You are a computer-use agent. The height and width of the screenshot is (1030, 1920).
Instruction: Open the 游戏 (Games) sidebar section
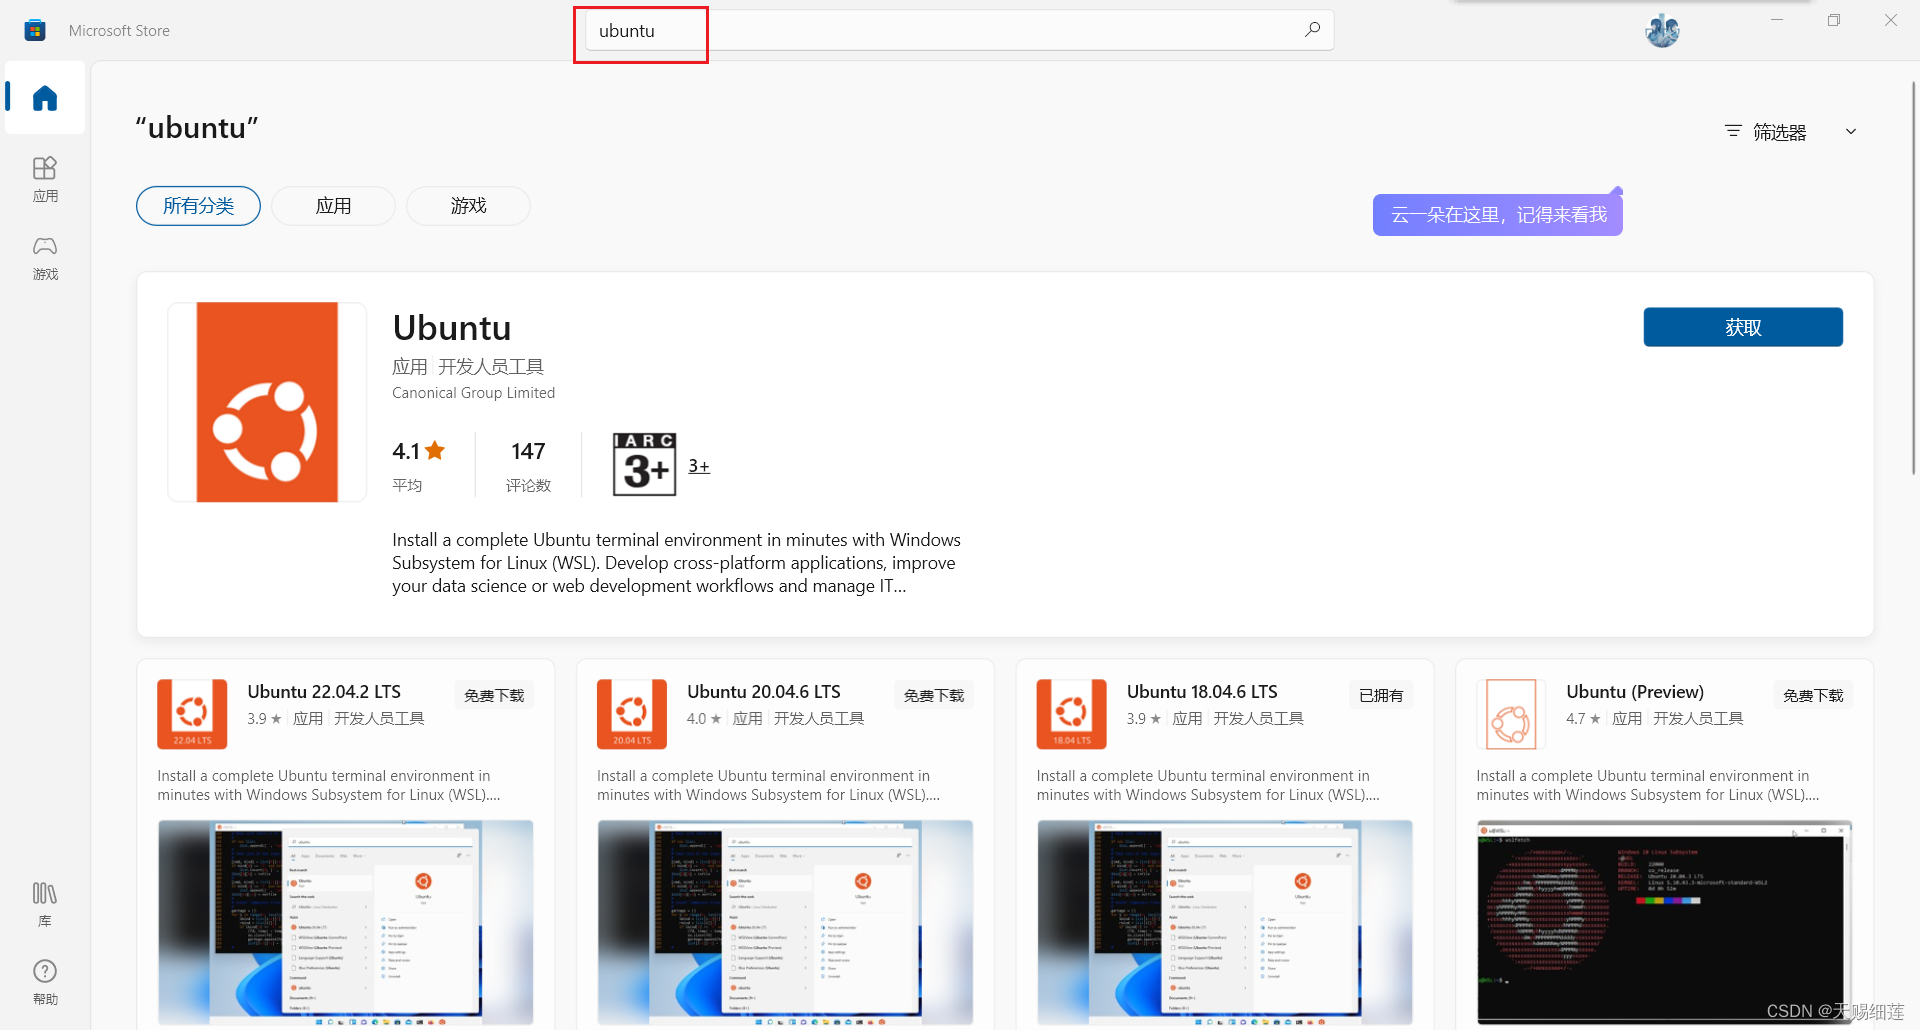(45, 258)
